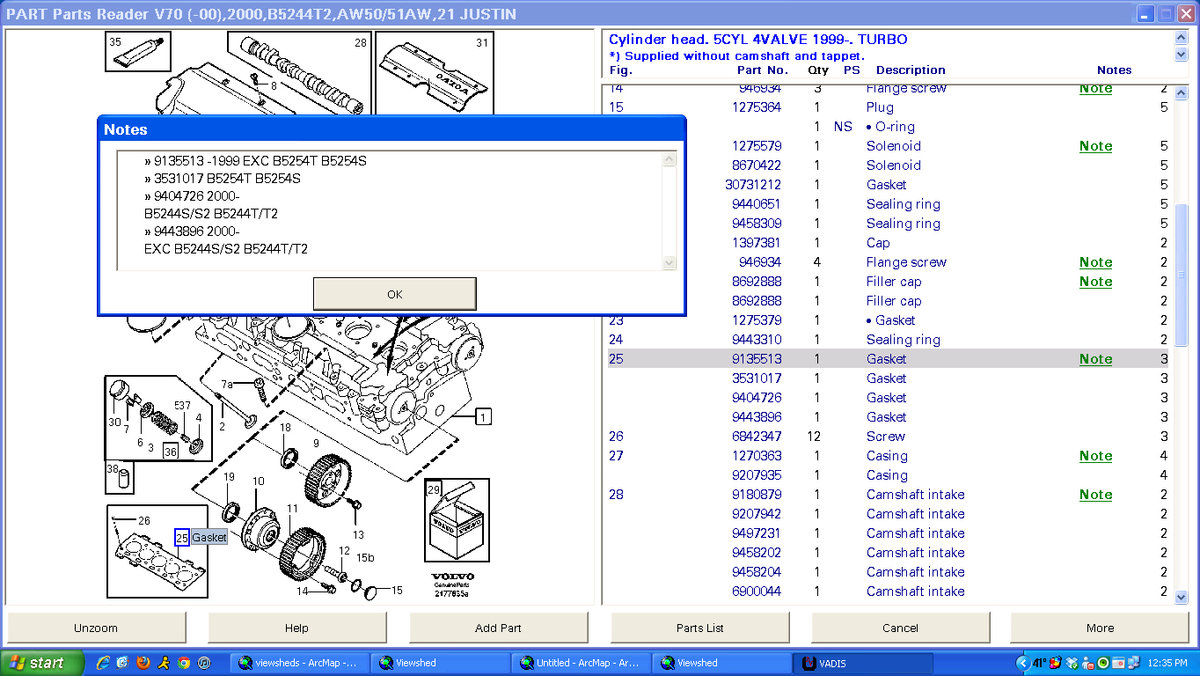The height and width of the screenshot is (676, 1200).
Task: Collapse the system tray using the chevron
Action: click(1023, 662)
